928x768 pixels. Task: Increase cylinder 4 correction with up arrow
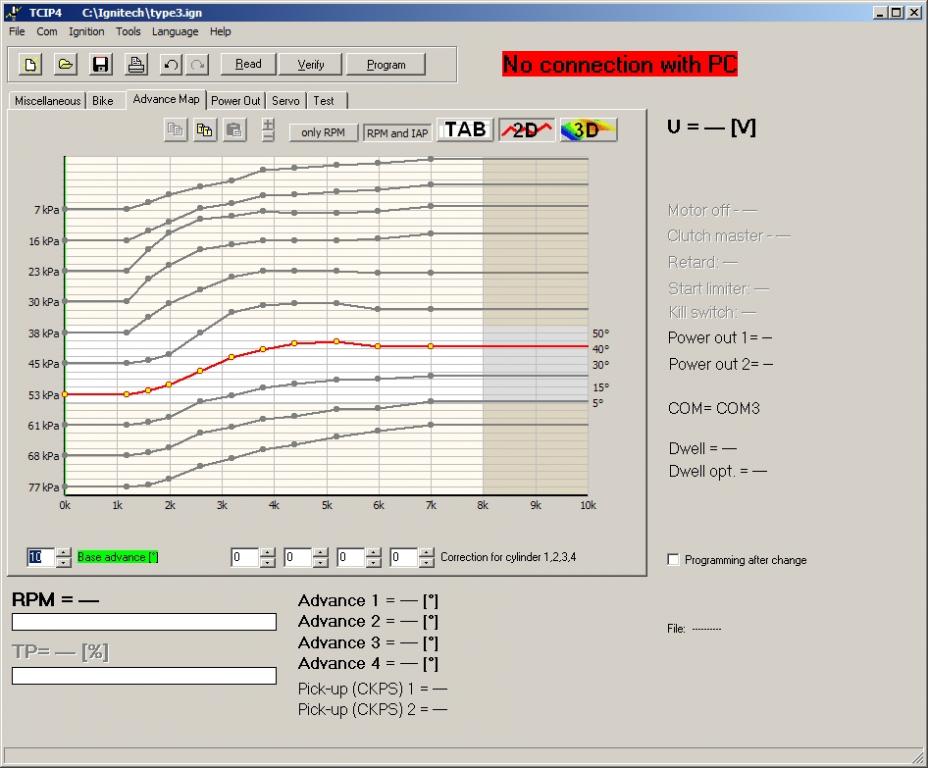click(x=427, y=552)
